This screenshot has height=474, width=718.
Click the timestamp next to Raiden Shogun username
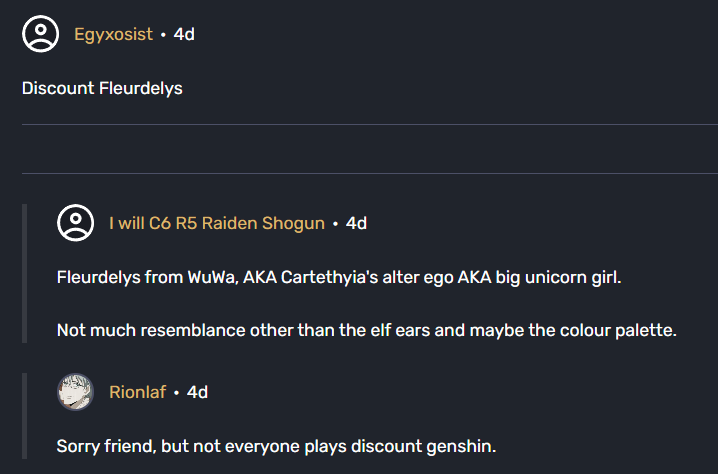[356, 223]
